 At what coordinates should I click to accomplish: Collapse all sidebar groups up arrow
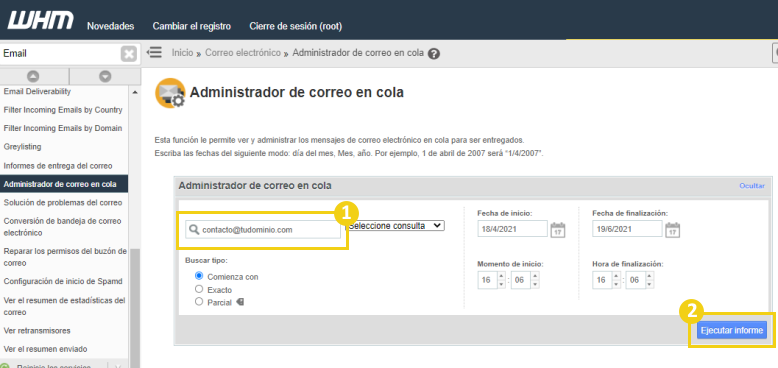tap(33, 76)
